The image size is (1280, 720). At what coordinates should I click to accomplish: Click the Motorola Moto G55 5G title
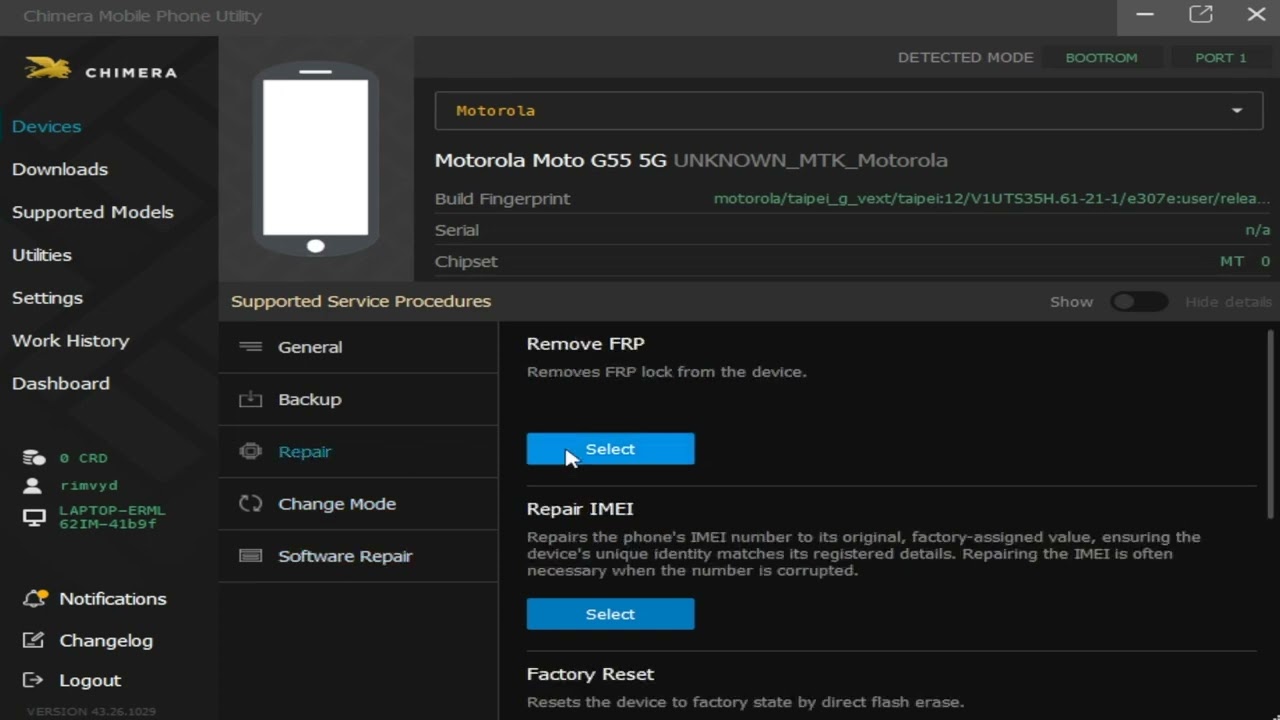(551, 160)
